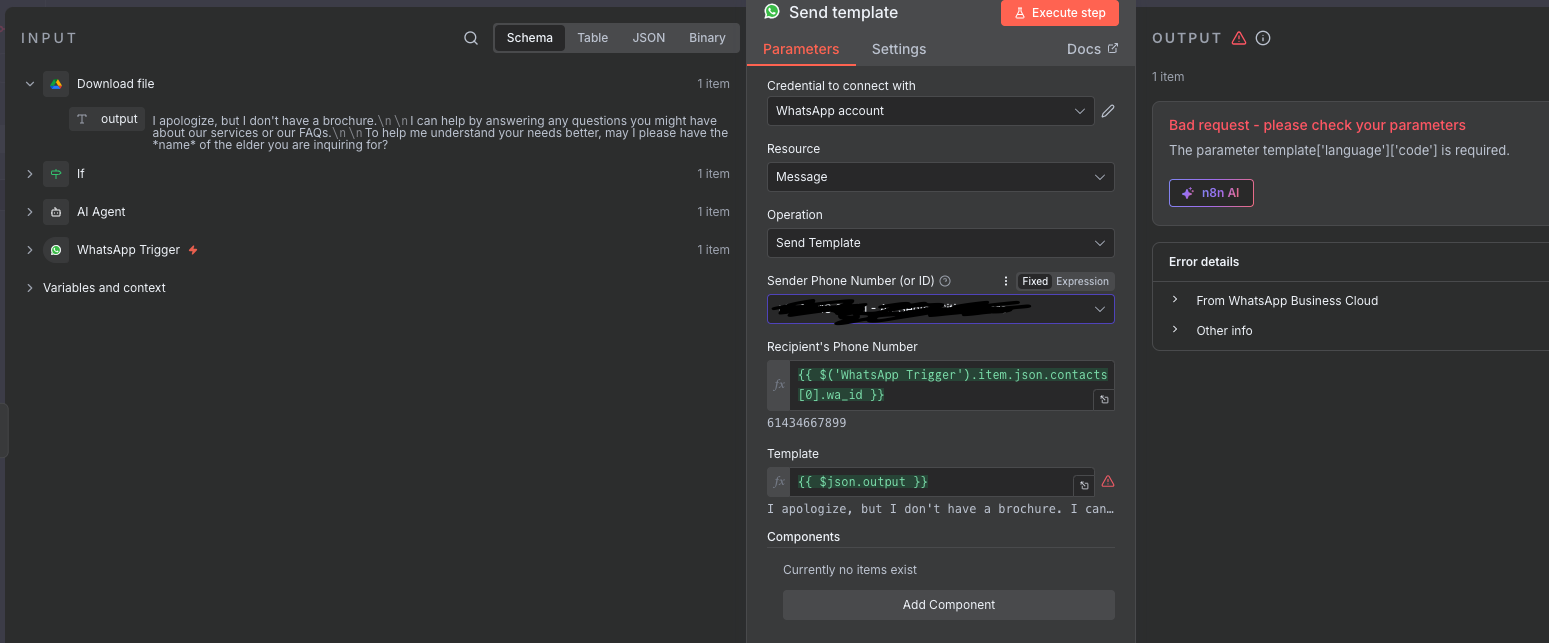Click the Add Component button
Image resolution: width=1549 pixels, height=643 pixels.
click(x=948, y=605)
